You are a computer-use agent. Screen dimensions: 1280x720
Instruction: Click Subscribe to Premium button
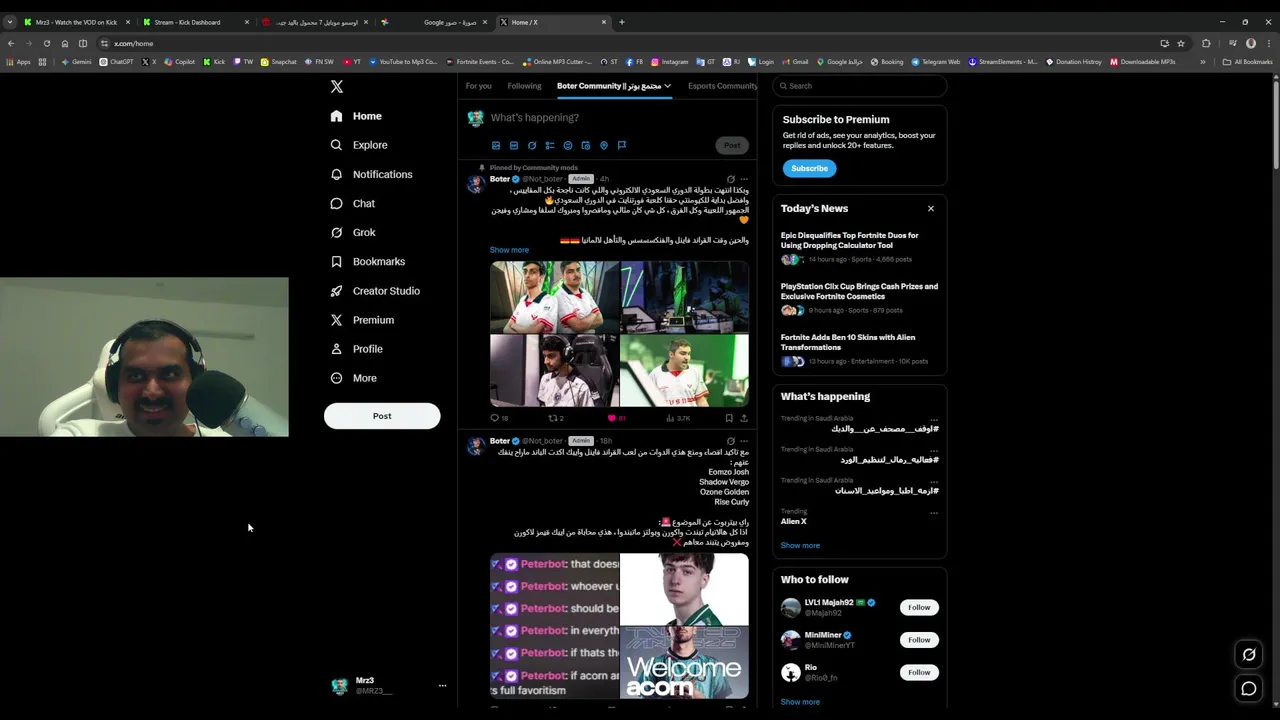(809, 169)
